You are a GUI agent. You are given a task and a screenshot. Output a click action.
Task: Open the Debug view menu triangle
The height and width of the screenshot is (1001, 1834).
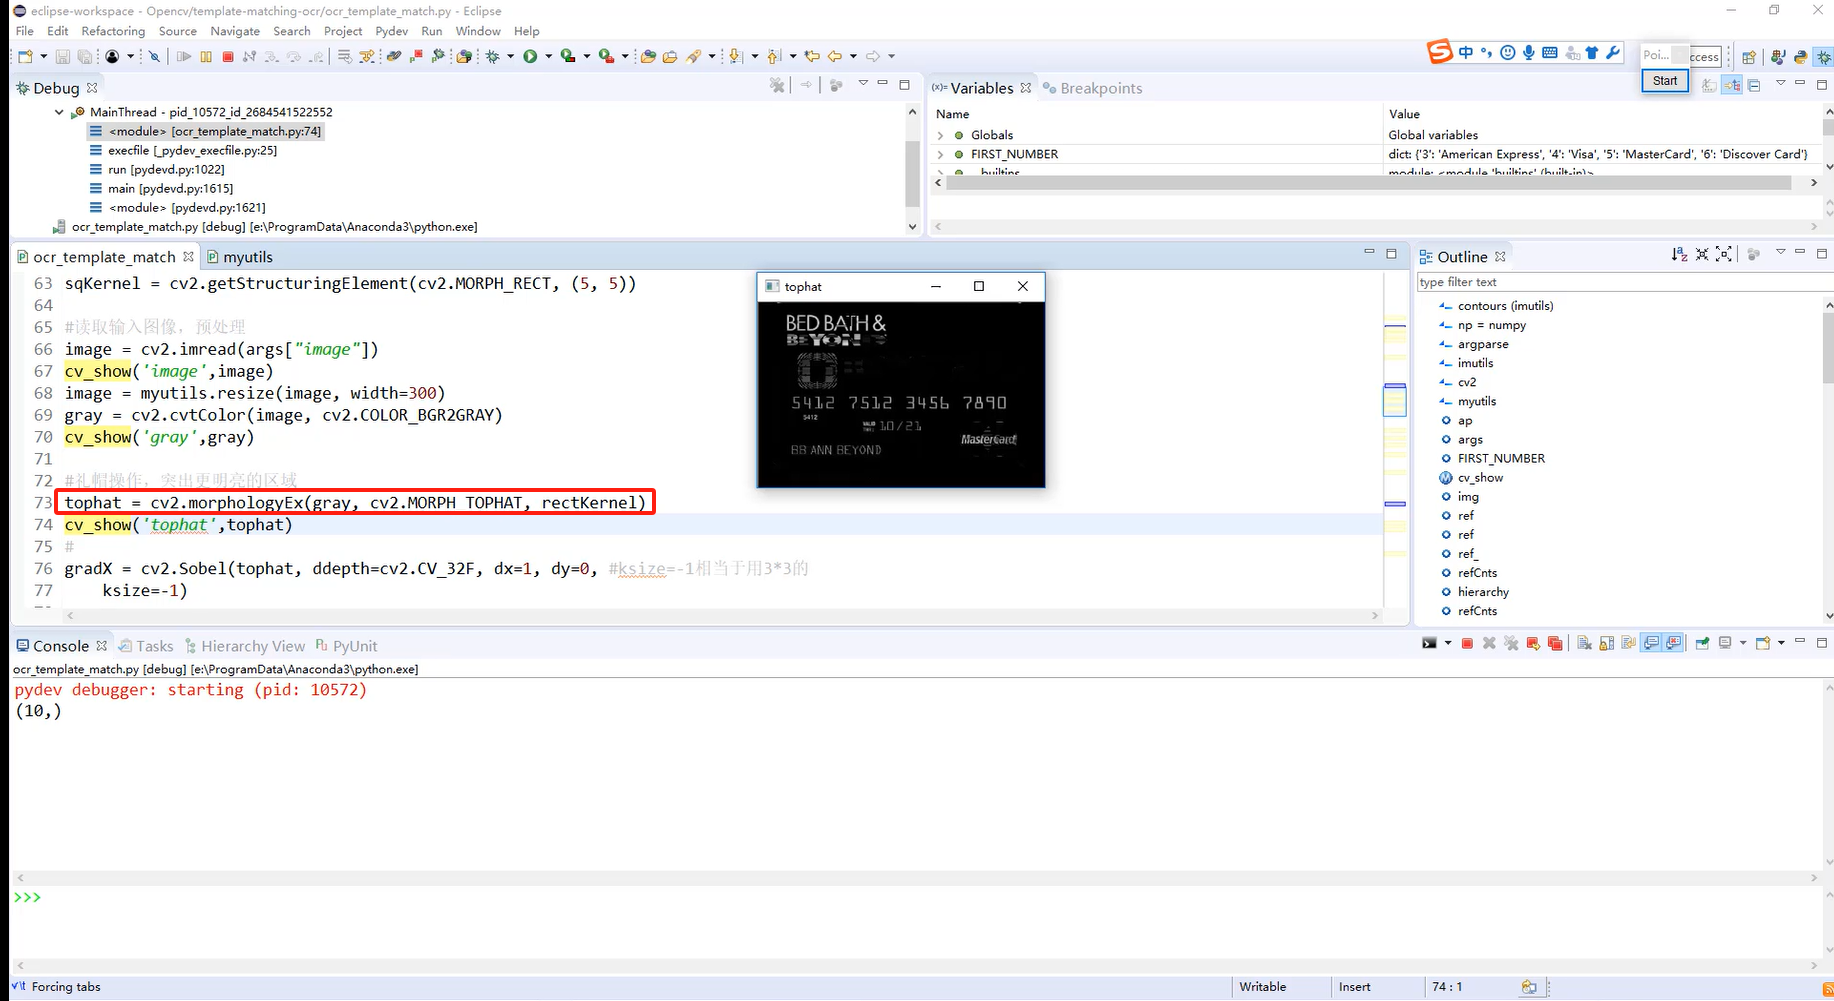click(x=863, y=84)
